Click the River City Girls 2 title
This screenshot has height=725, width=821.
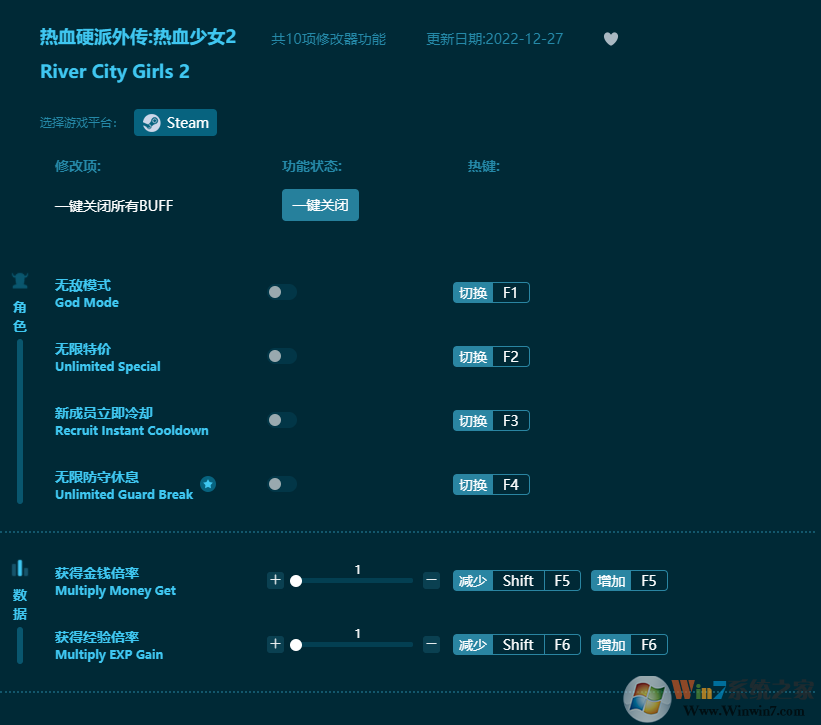(115, 71)
